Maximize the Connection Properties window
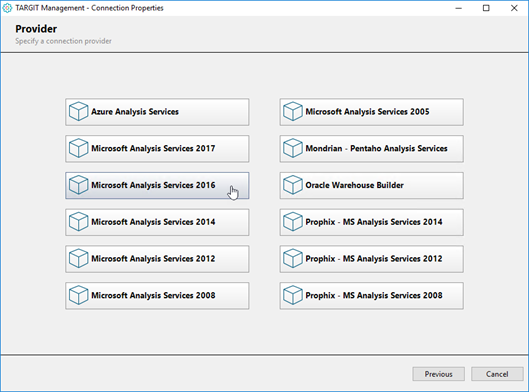This screenshot has height=392, width=529. coord(486,8)
